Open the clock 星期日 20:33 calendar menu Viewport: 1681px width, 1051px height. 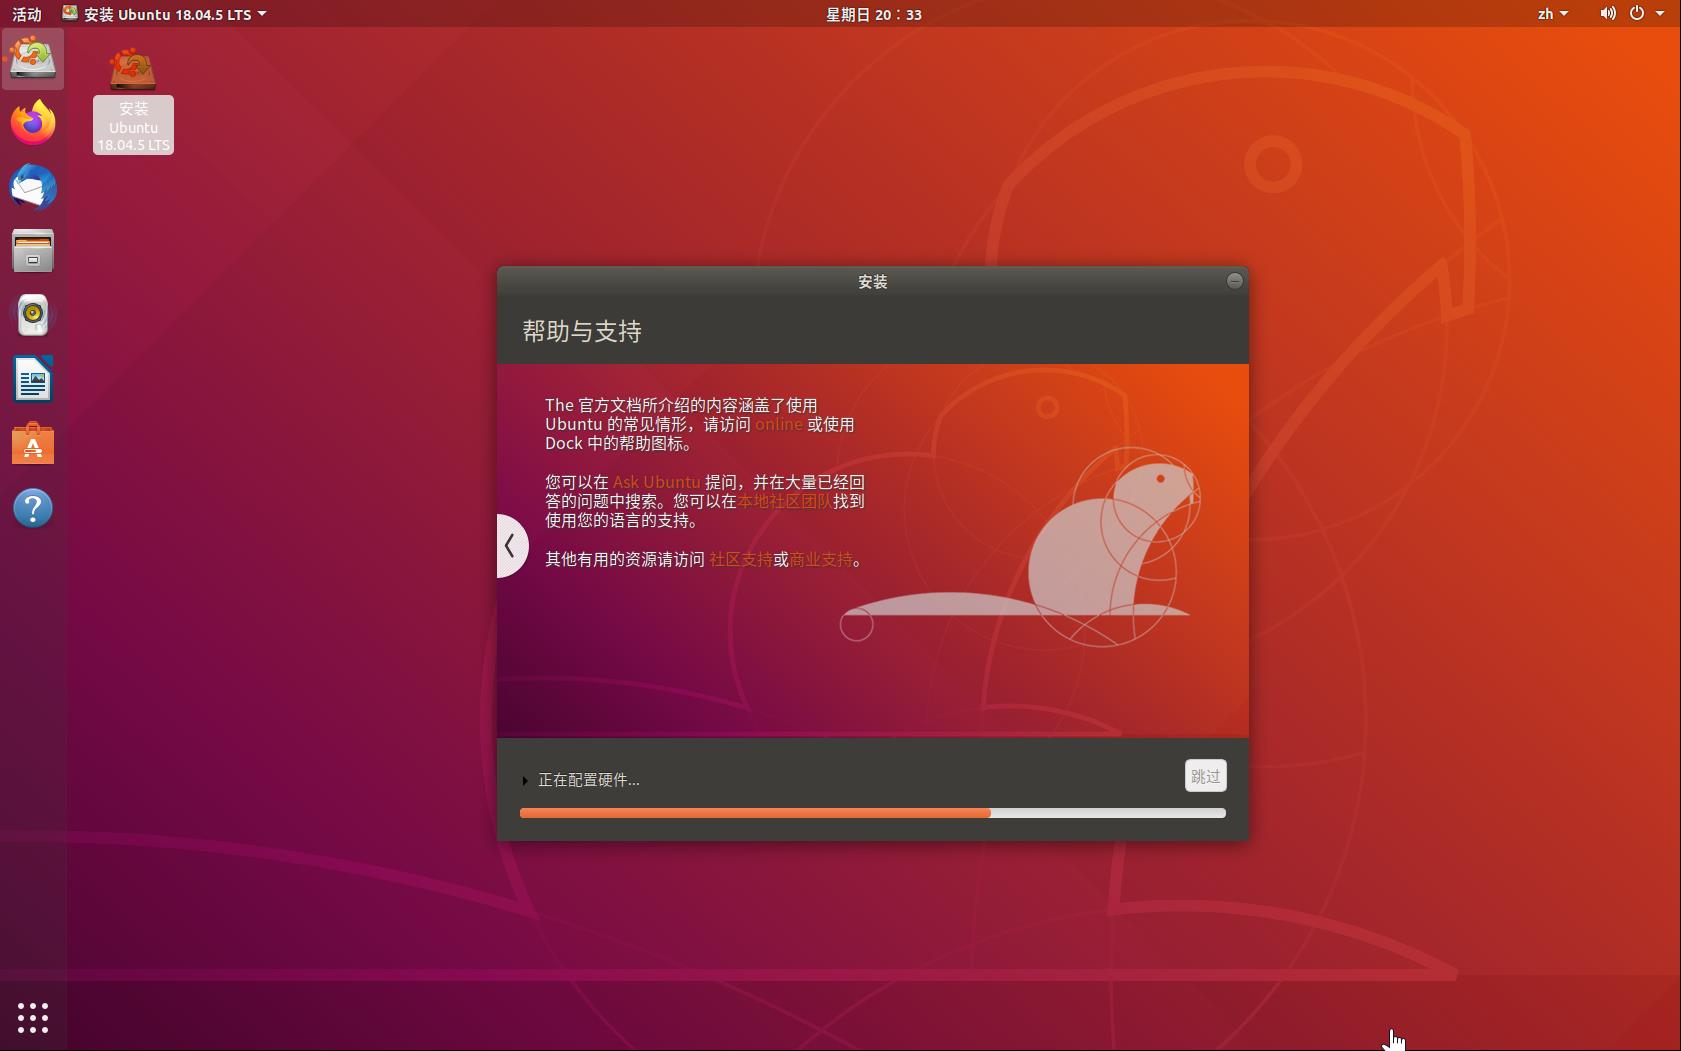click(x=874, y=14)
